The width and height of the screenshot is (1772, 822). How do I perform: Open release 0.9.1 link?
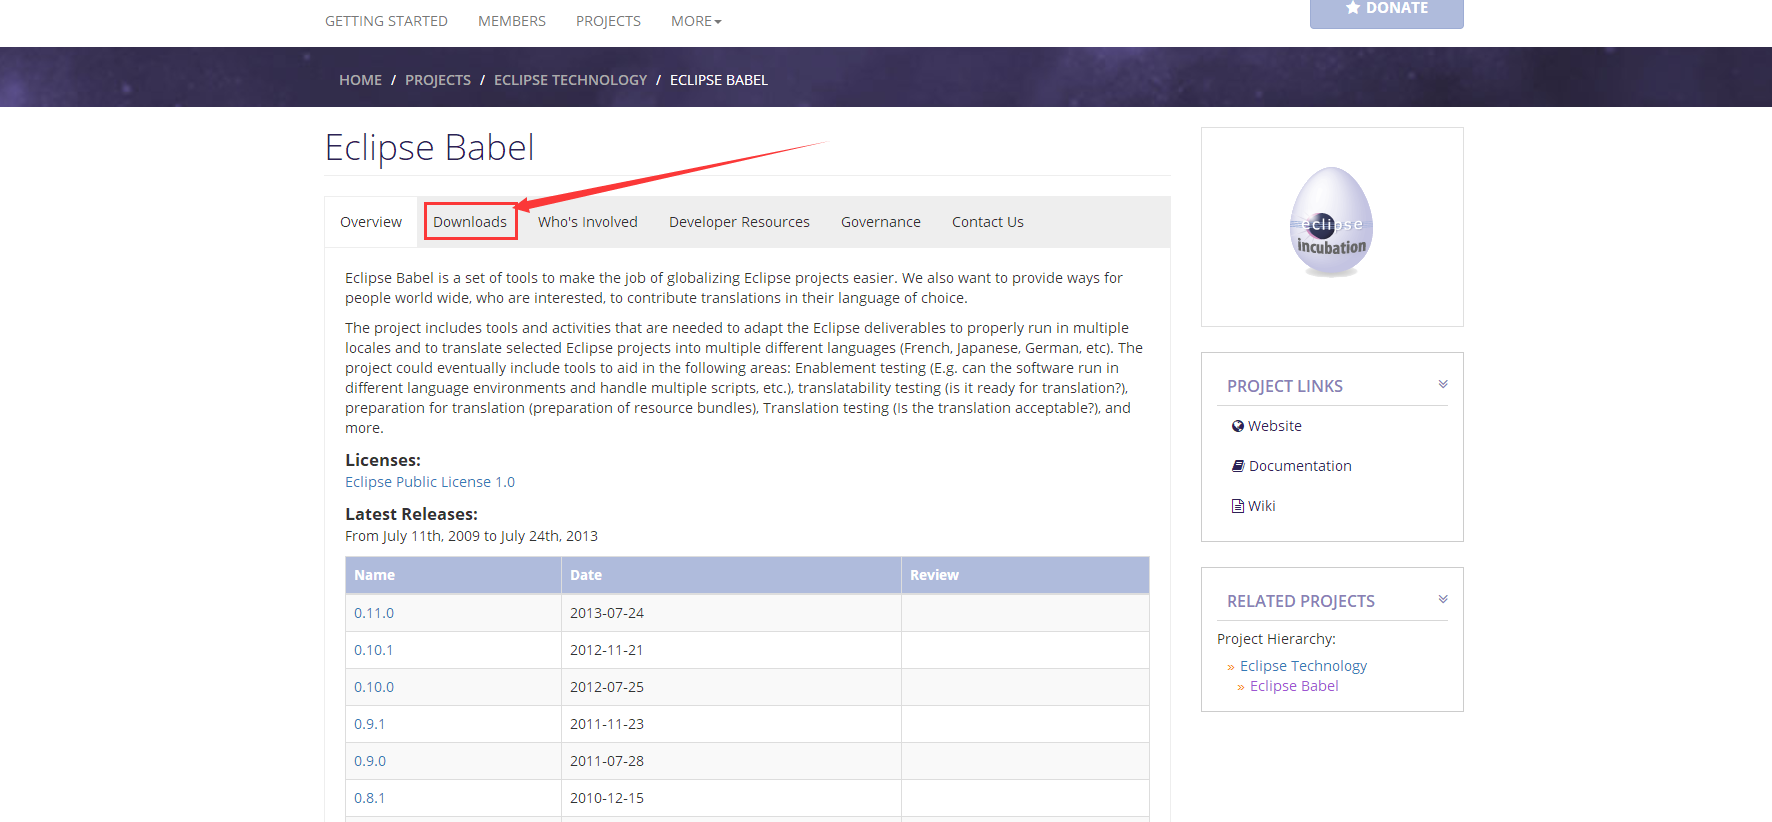[x=370, y=724]
